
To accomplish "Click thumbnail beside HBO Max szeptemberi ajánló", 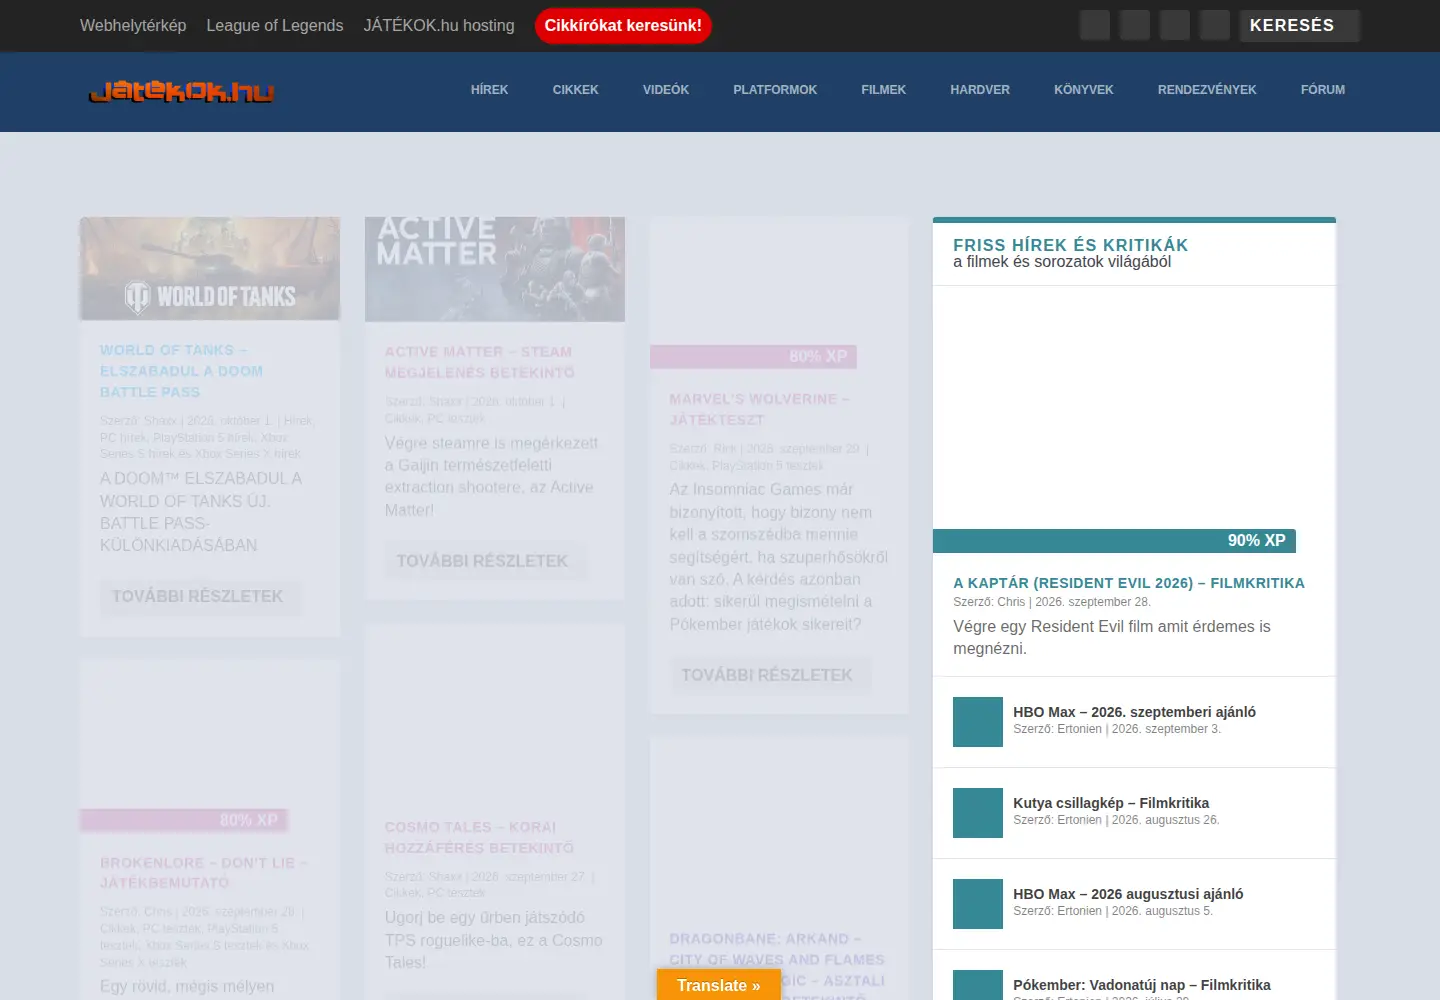I will tap(978, 722).
